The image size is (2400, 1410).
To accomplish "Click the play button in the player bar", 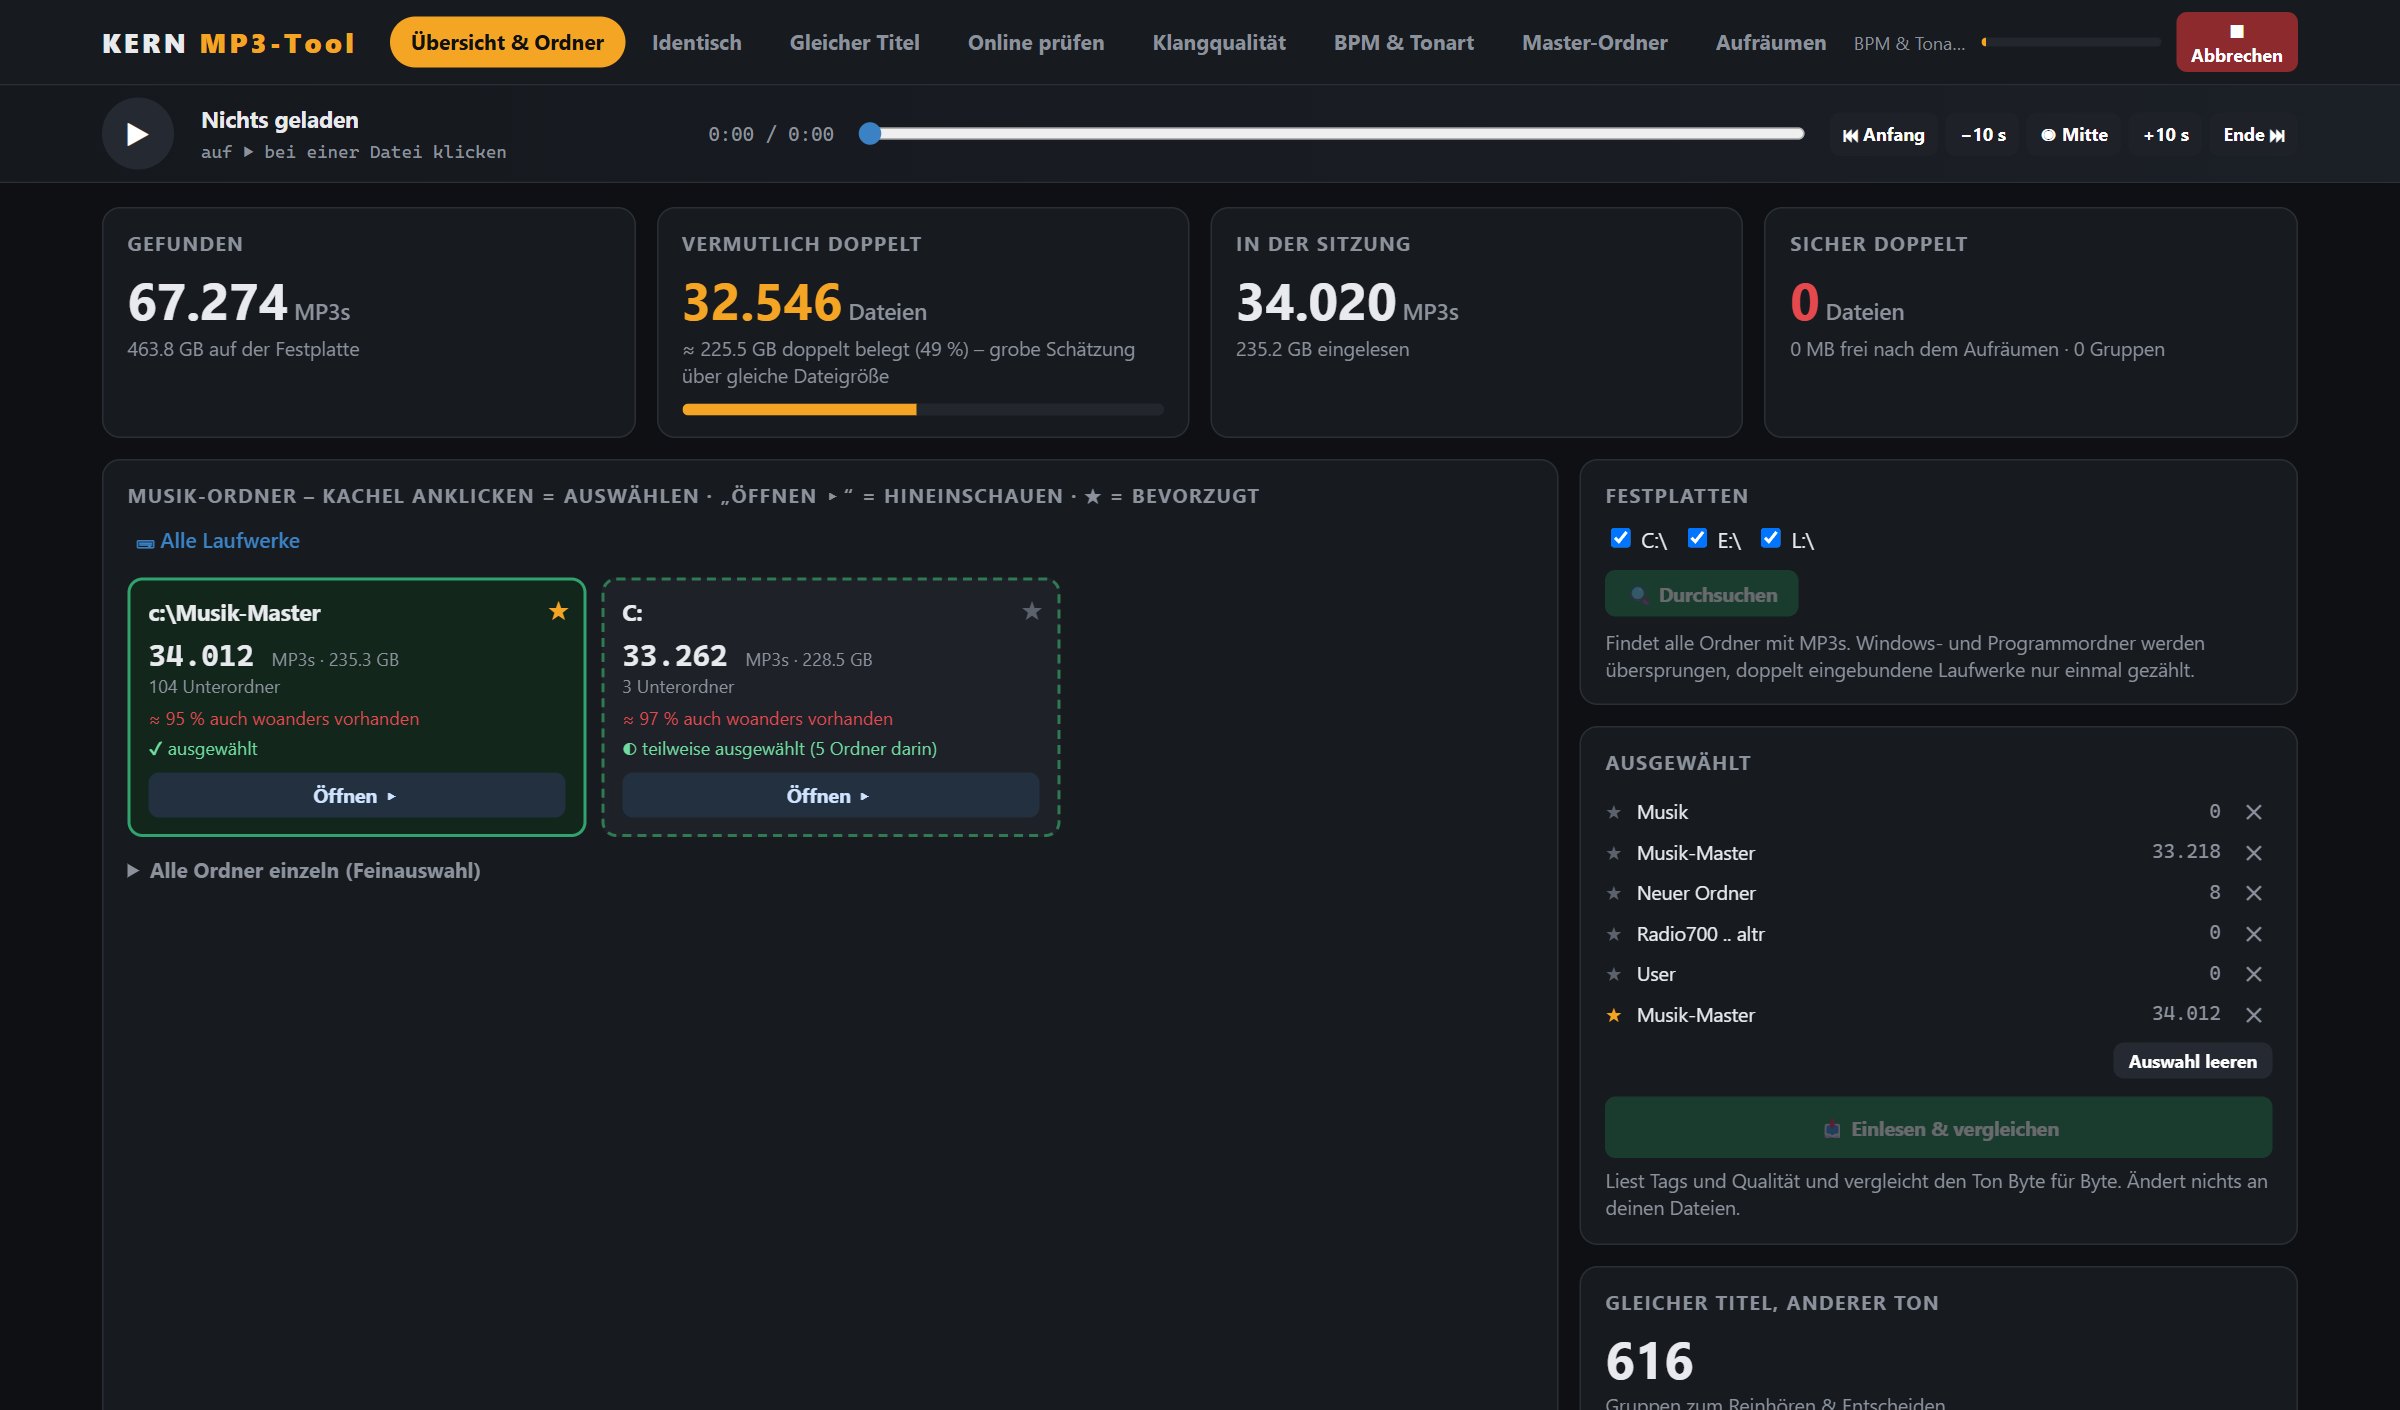I will click(138, 134).
